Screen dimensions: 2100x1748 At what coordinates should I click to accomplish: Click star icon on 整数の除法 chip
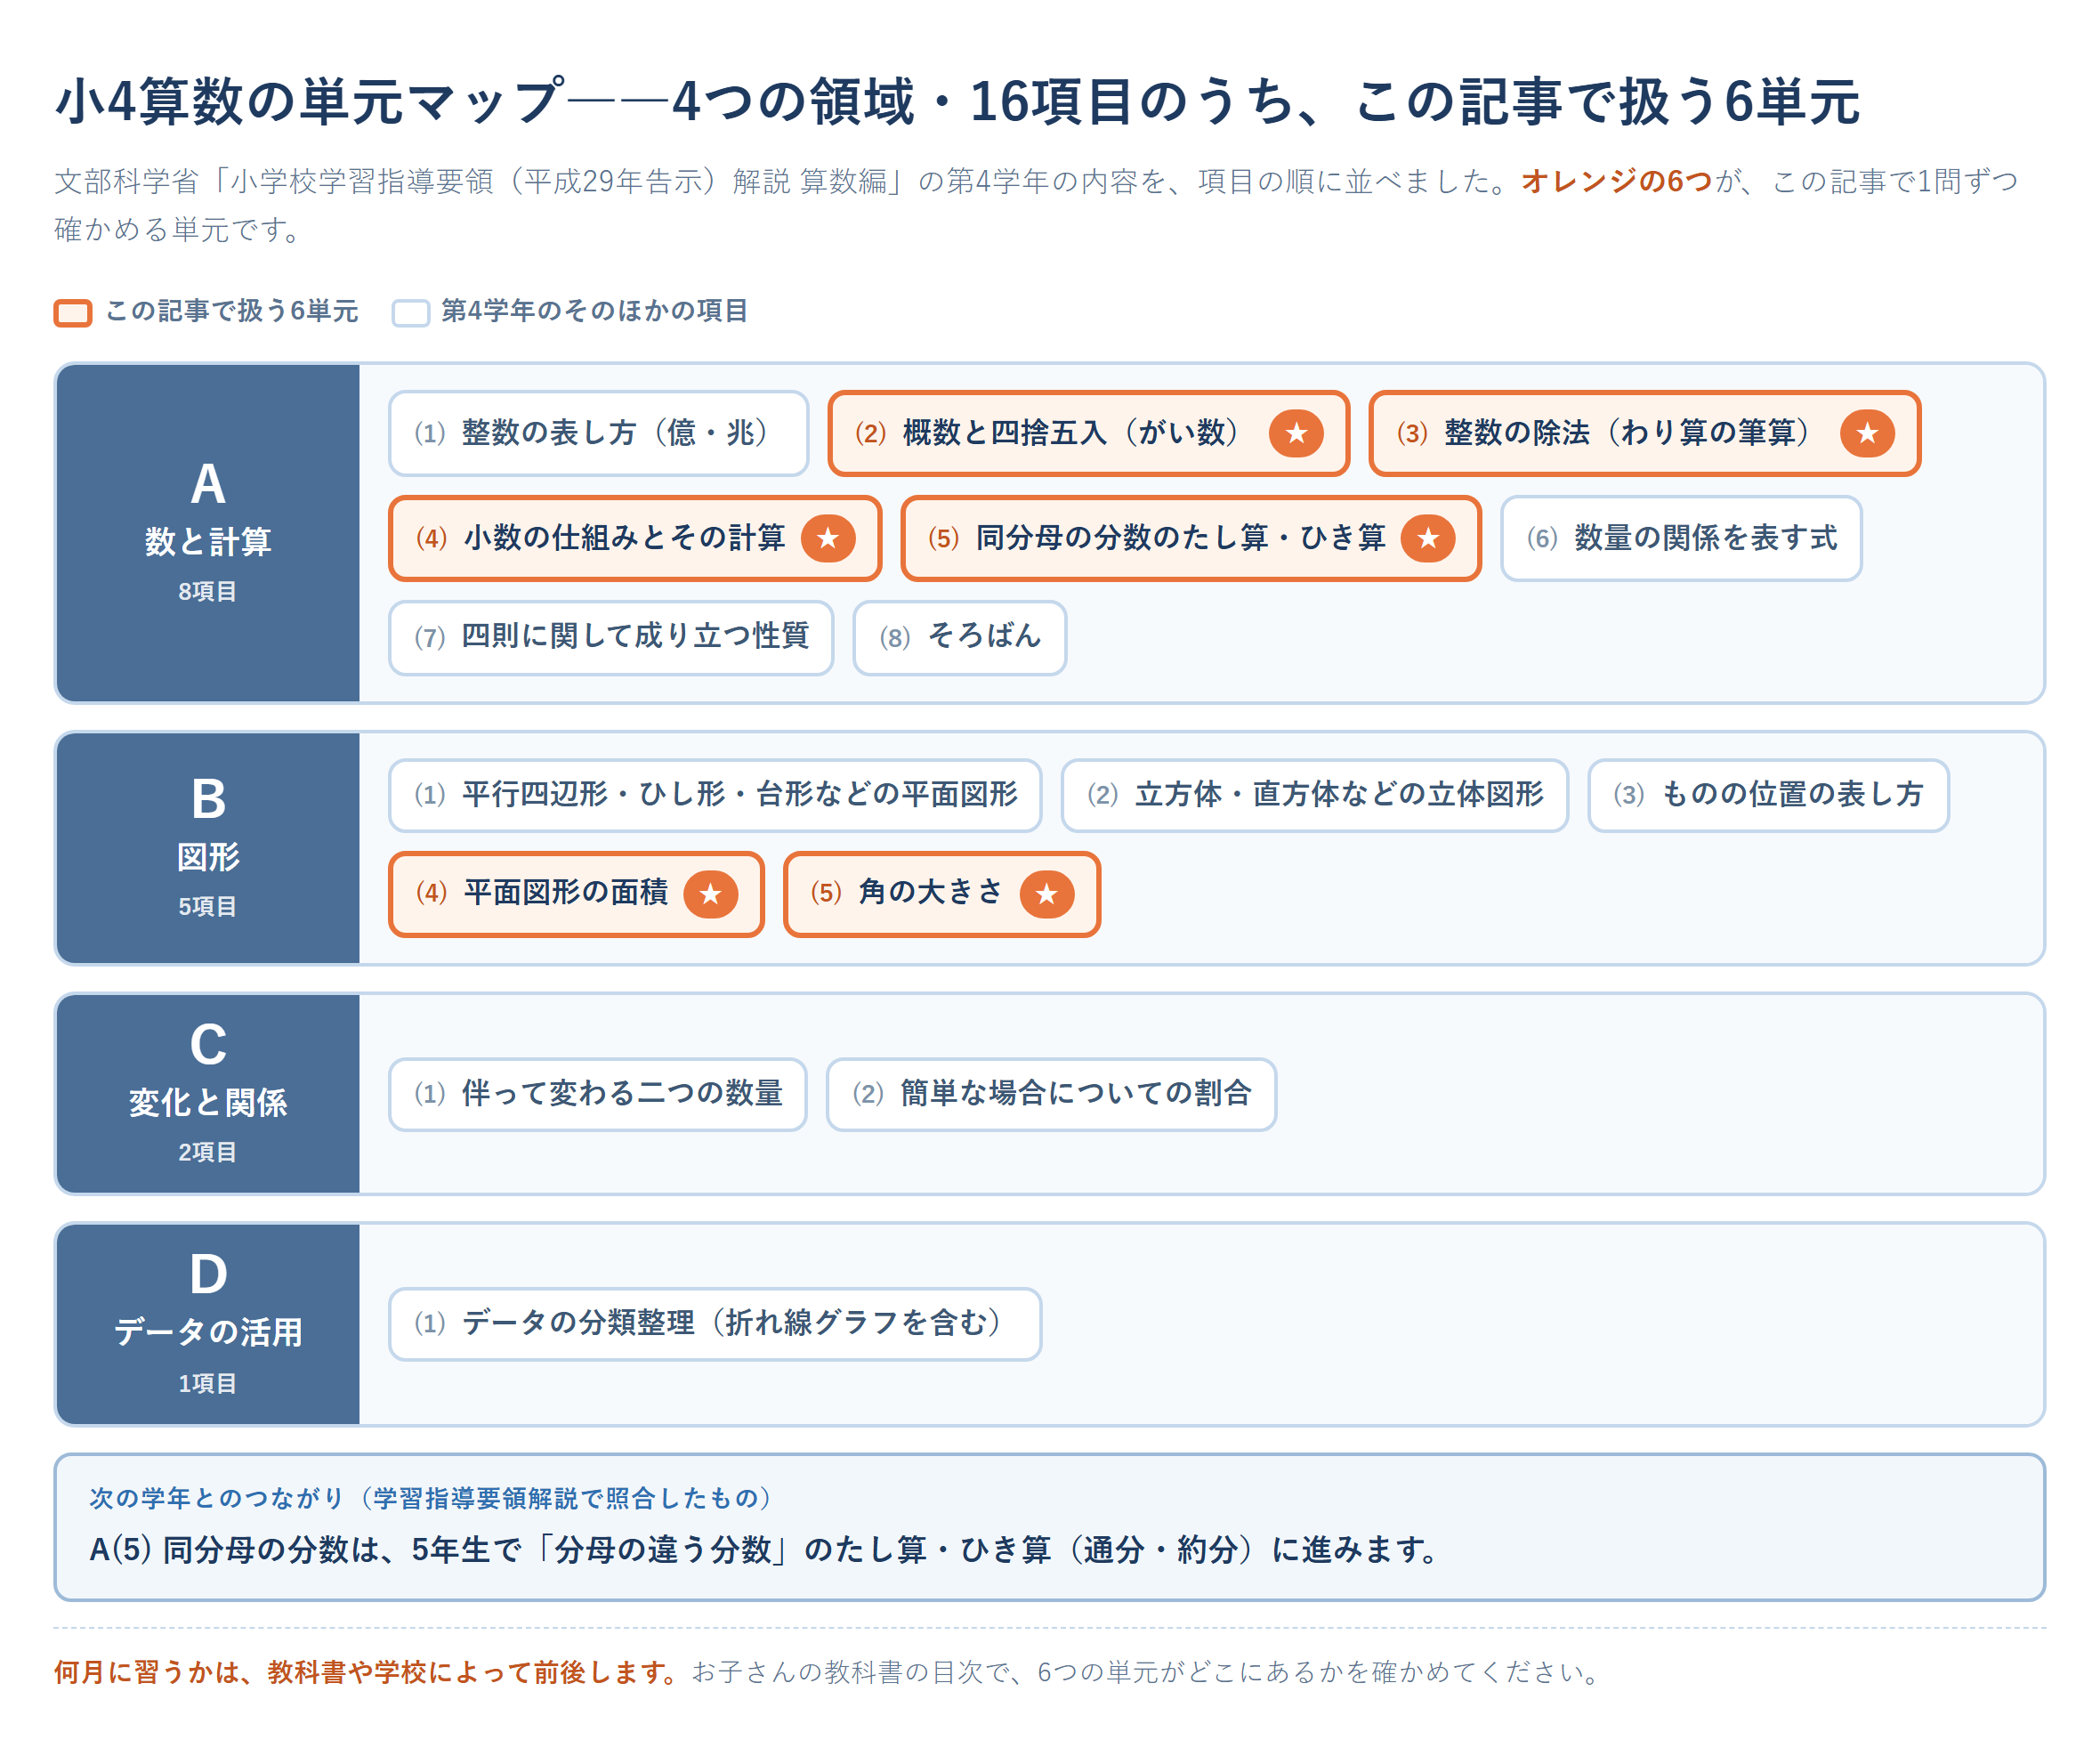coord(1867,433)
